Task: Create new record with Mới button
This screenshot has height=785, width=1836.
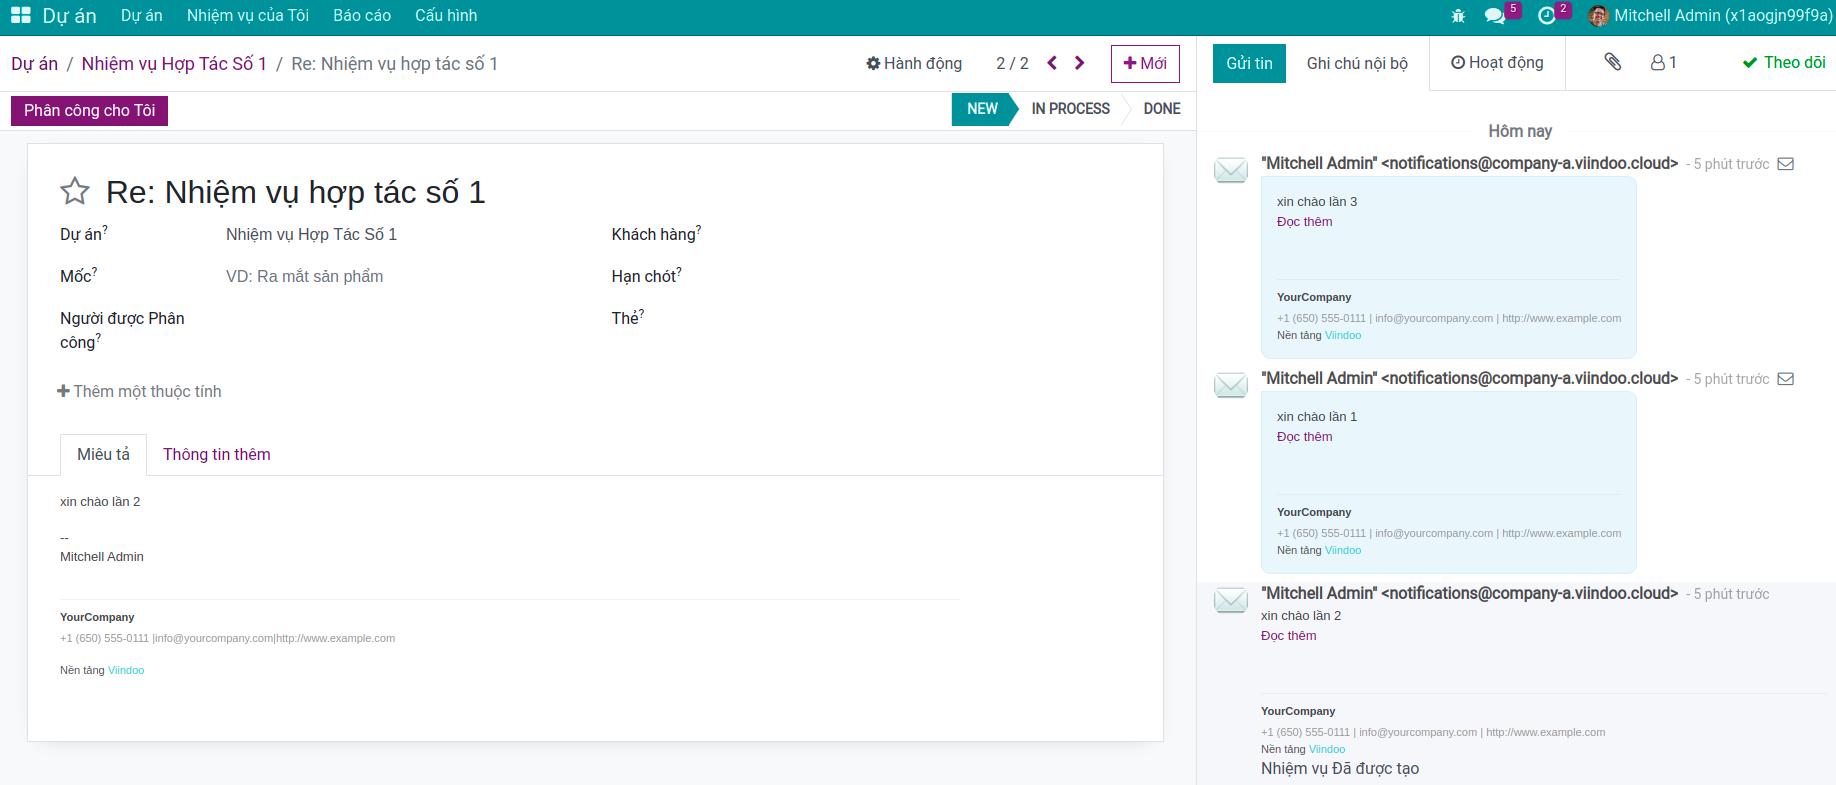Action: click(x=1145, y=64)
